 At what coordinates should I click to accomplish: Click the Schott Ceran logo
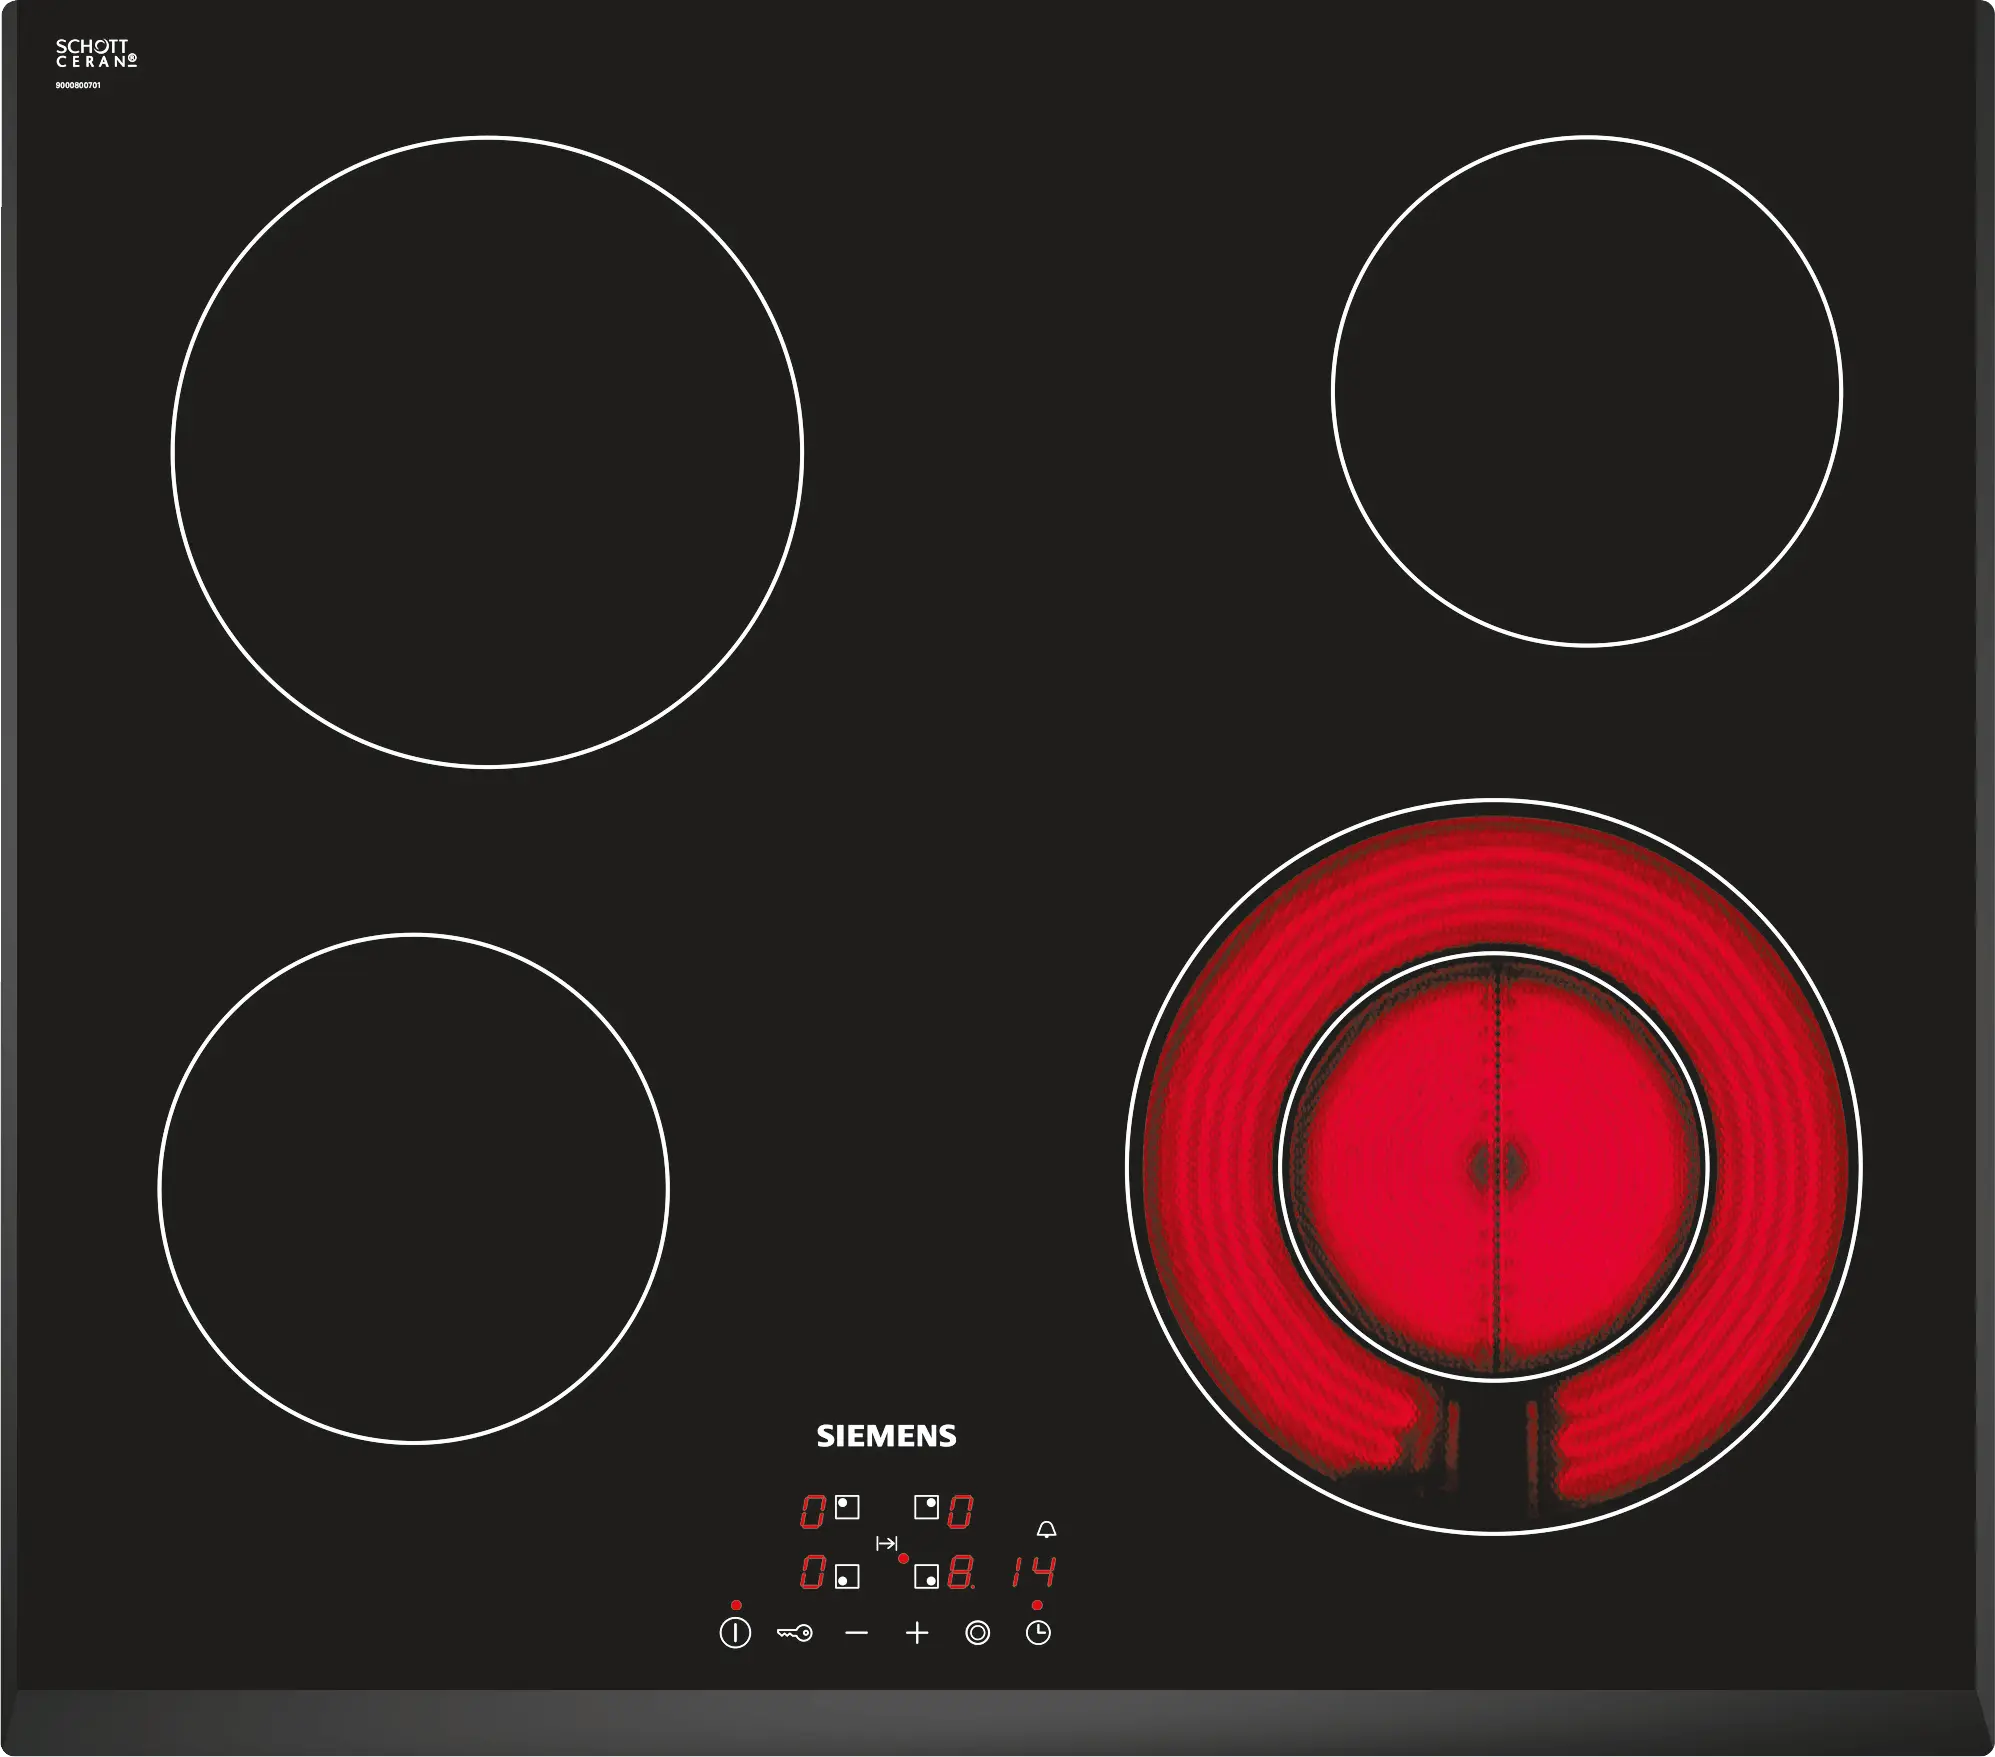click(x=95, y=53)
